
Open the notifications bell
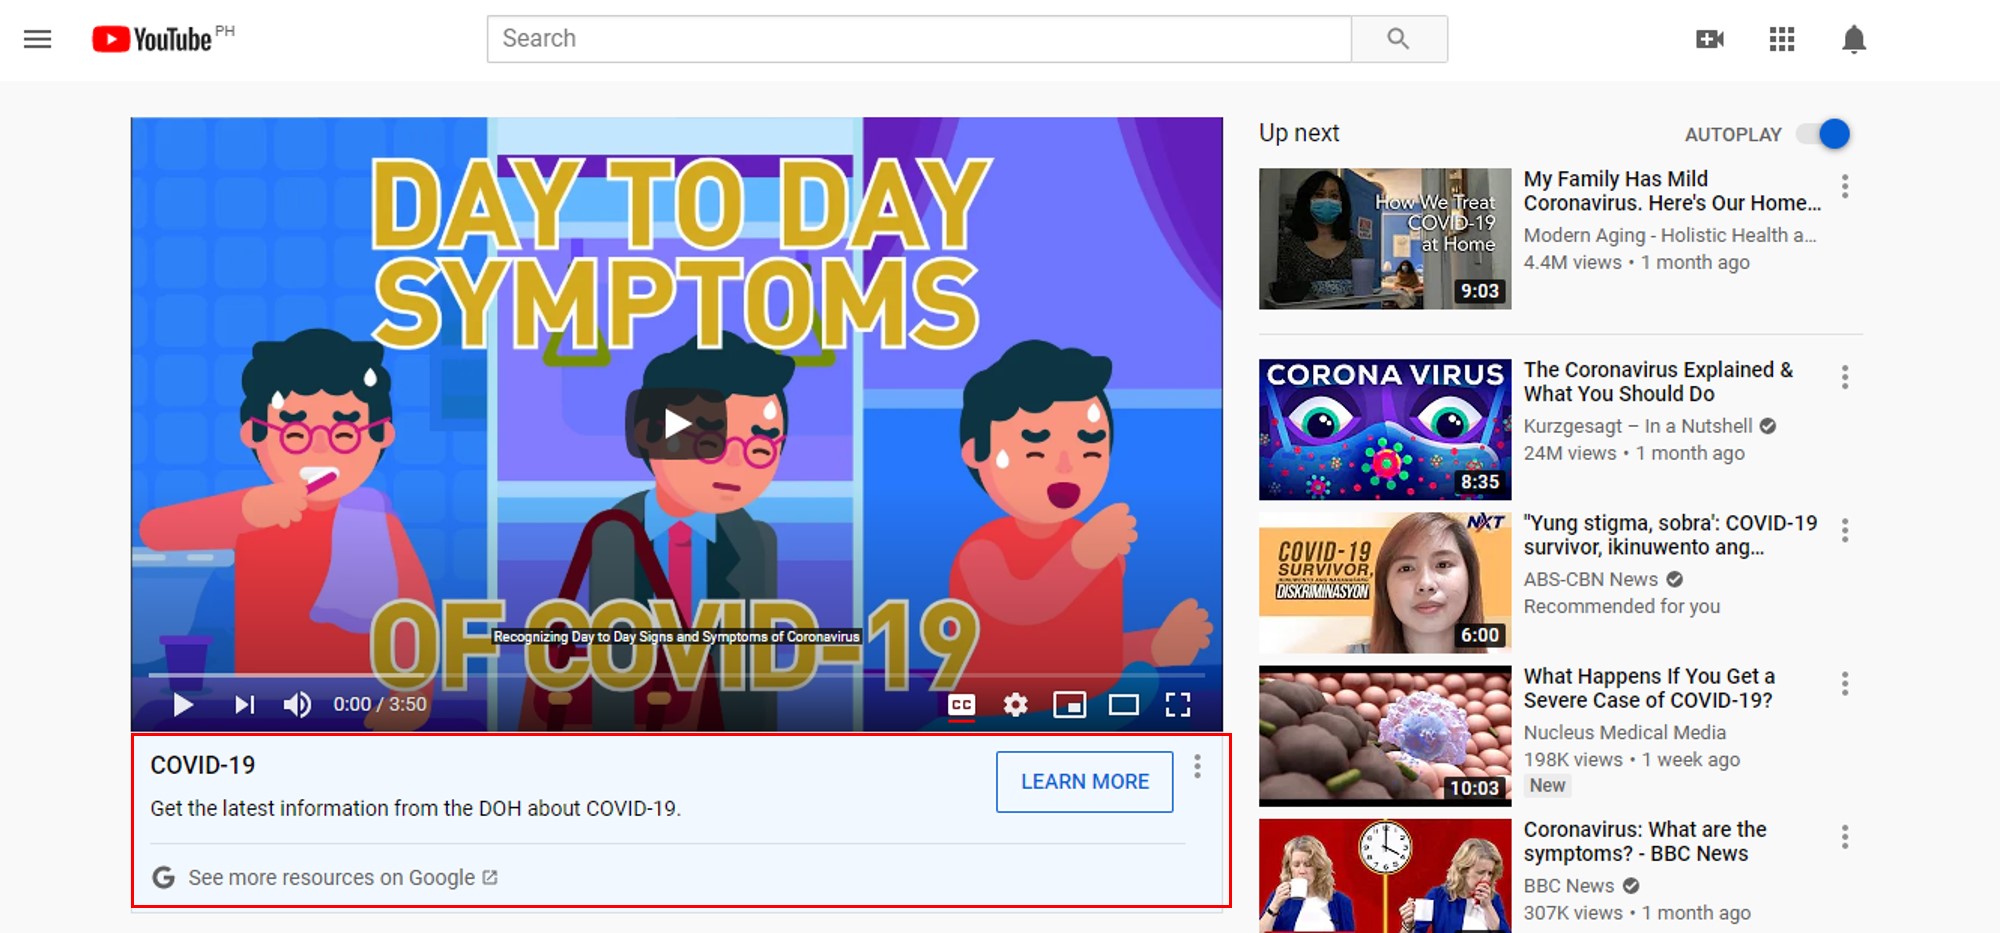pyautogui.click(x=1854, y=39)
